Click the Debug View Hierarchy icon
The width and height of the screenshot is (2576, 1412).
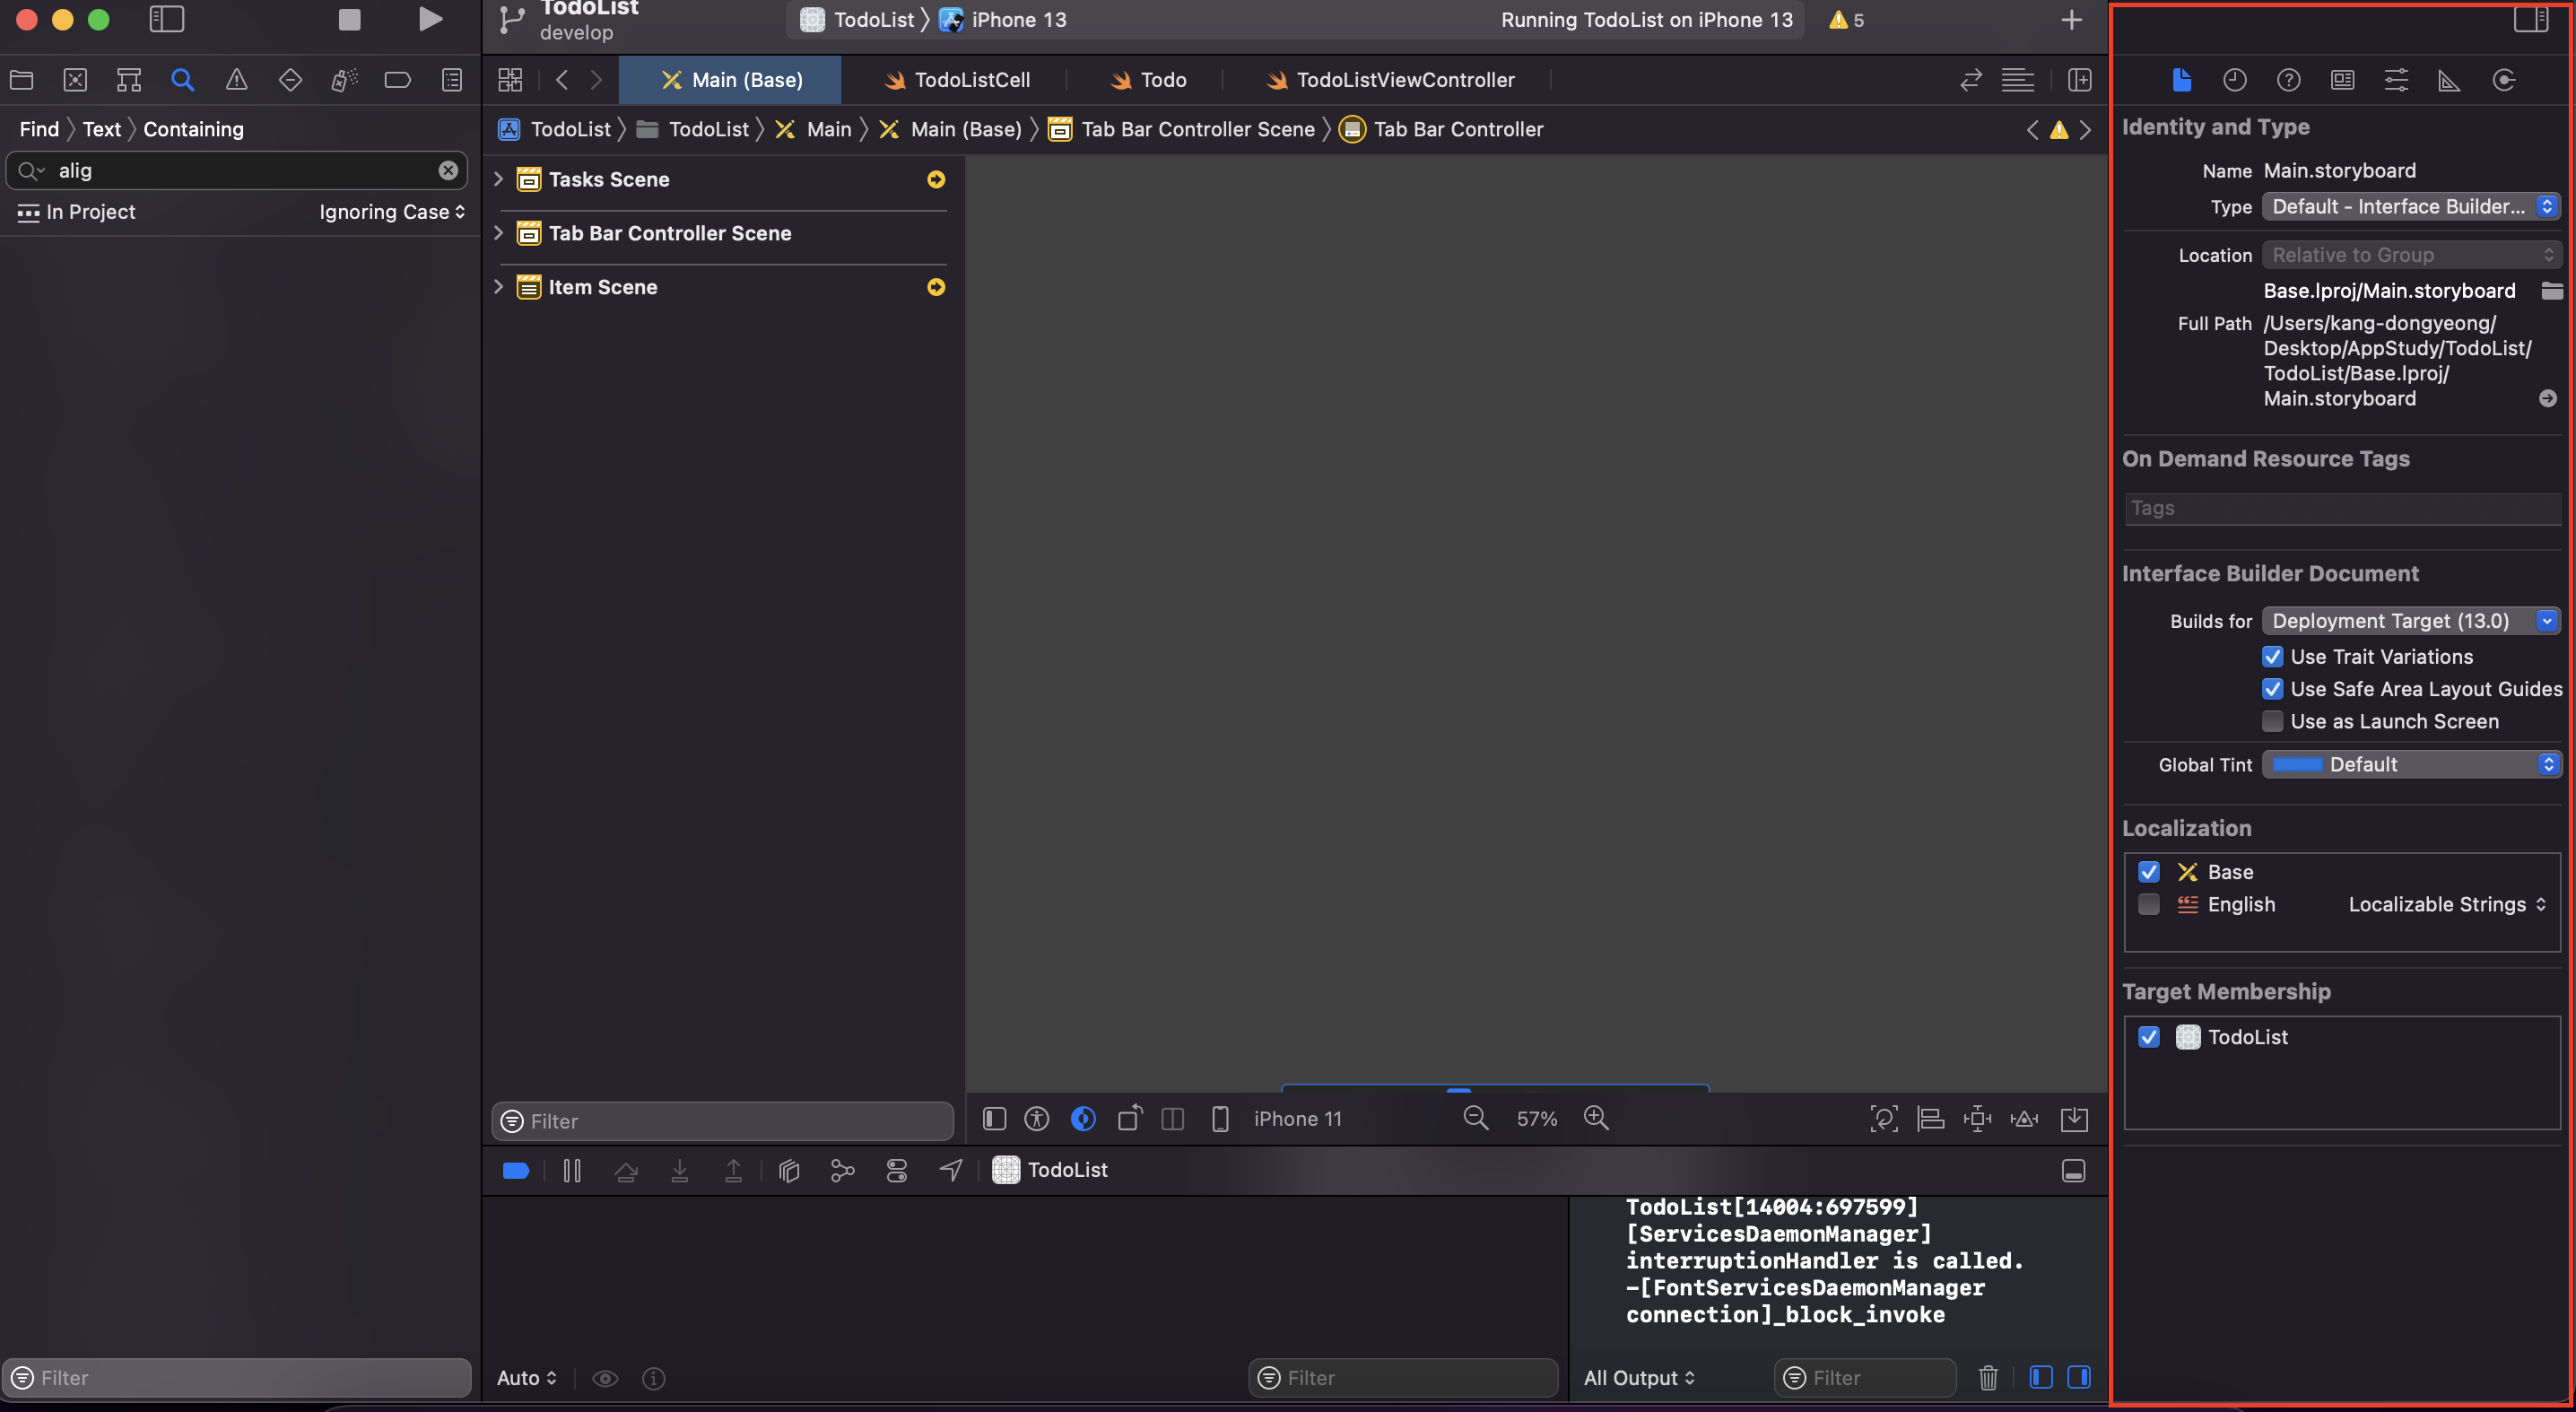789,1170
